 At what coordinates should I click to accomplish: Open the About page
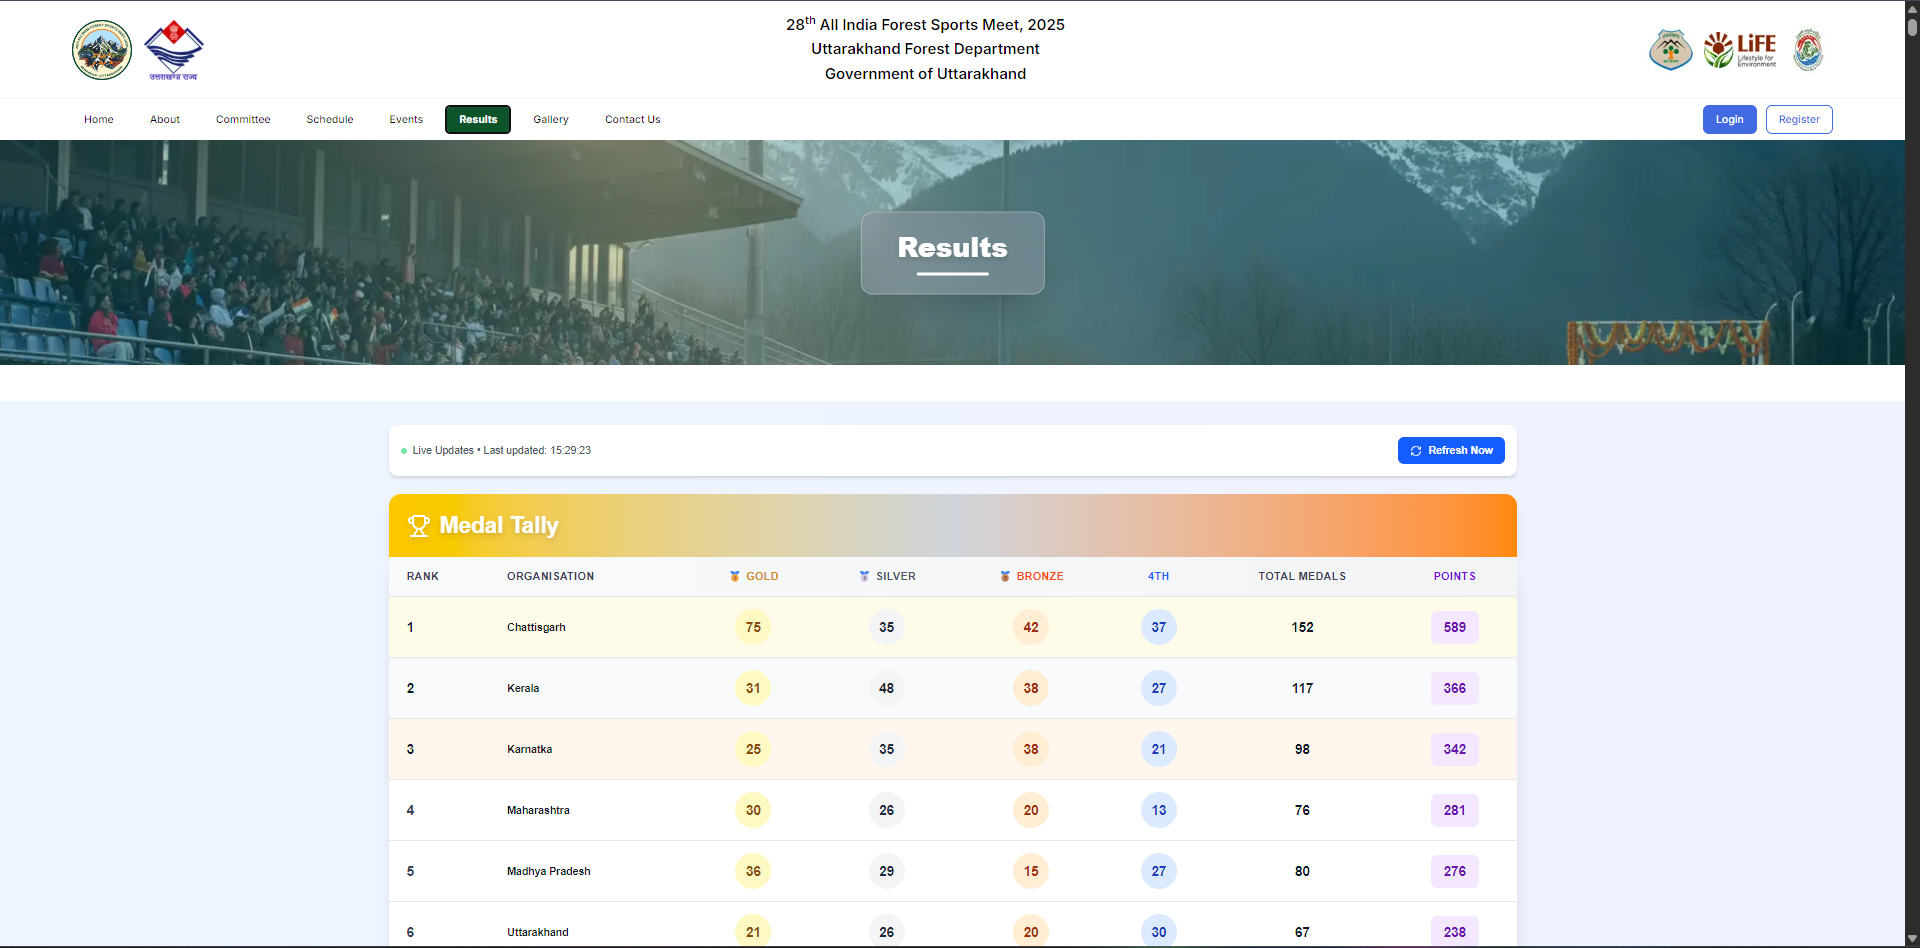pyautogui.click(x=165, y=119)
